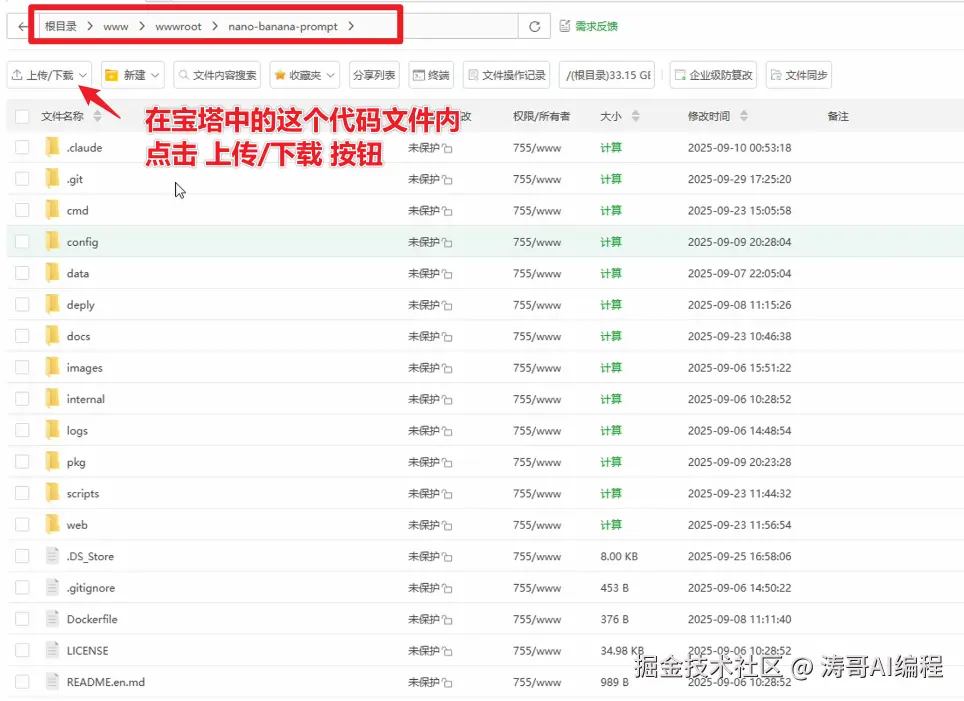The height and width of the screenshot is (701, 964).
Task: Click the .gitignore file icon
Action: 52,587
